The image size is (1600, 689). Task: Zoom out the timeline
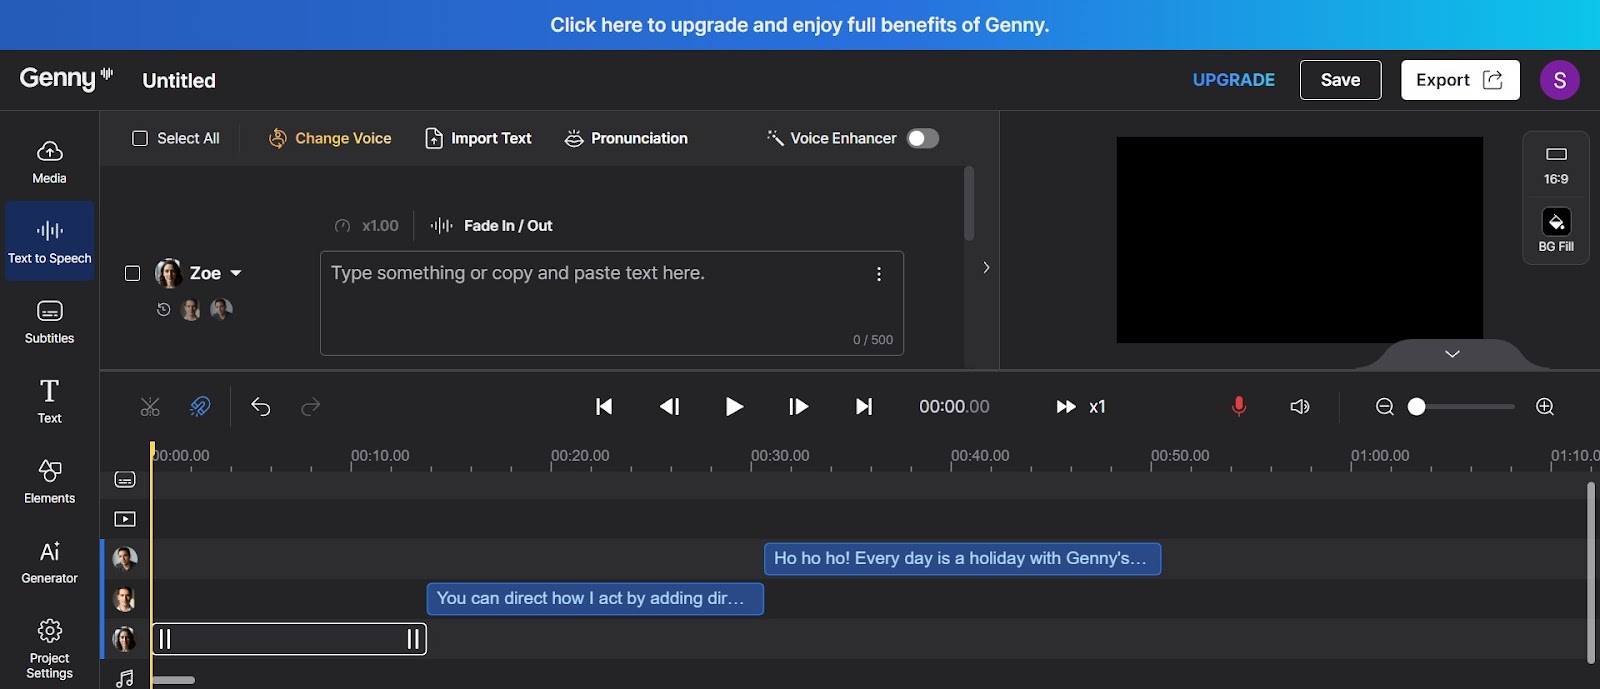1385,407
